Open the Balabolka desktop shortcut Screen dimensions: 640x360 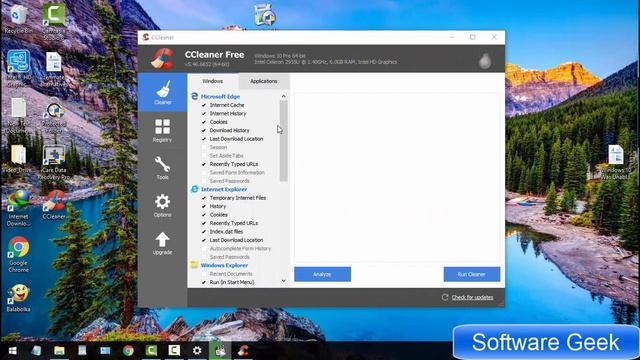point(18,298)
